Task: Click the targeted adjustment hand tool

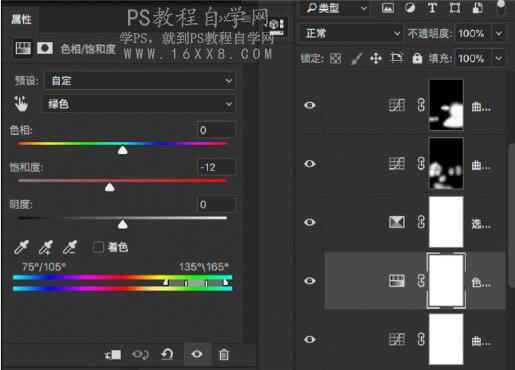Action: (x=21, y=104)
